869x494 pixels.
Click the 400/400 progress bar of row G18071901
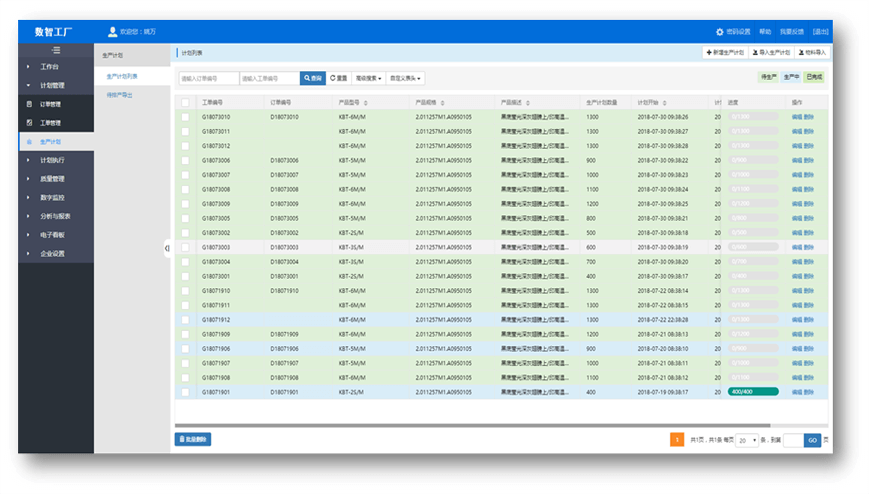tap(753, 392)
